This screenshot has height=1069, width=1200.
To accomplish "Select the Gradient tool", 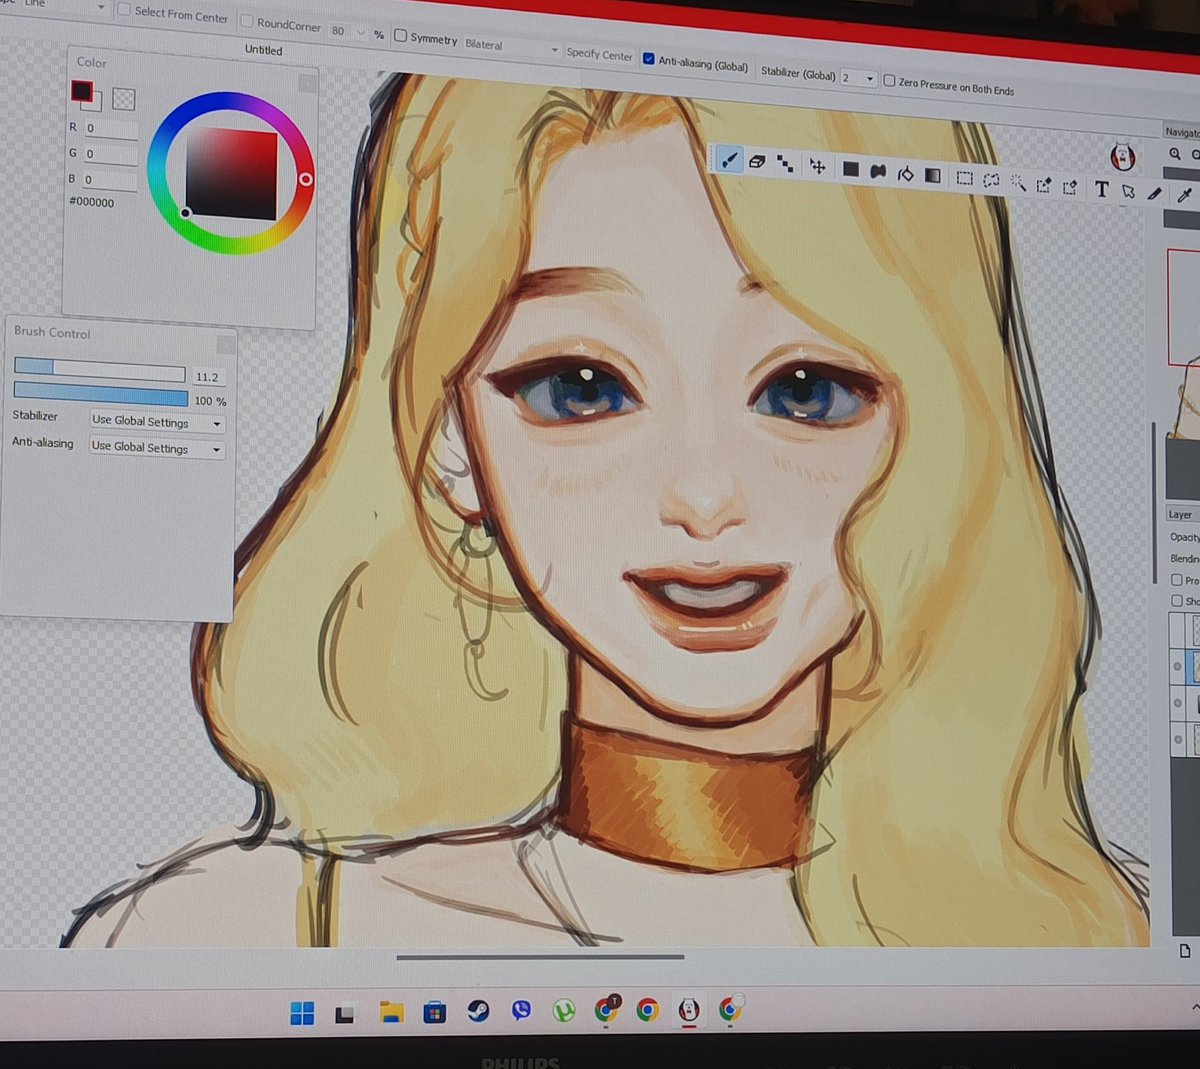I will coord(932,177).
